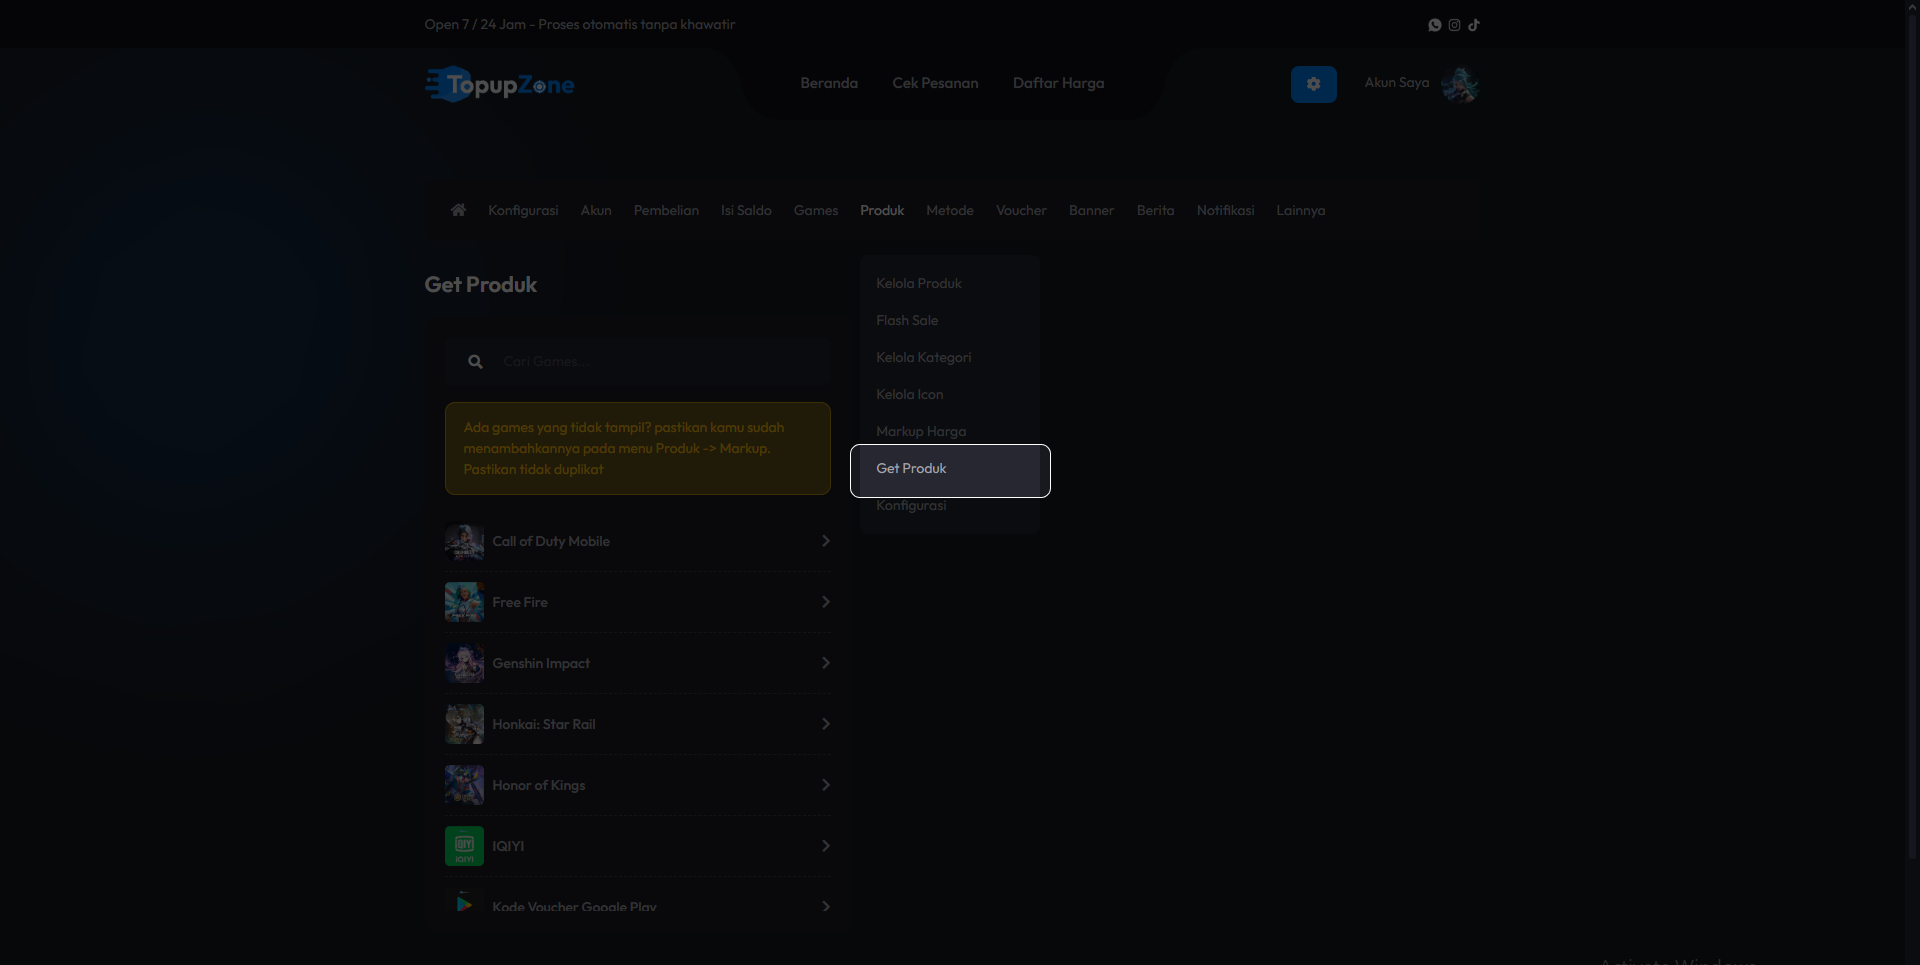Open the TikTok social icon
This screenshot has height=965, width=1920.
(1473, 25)
